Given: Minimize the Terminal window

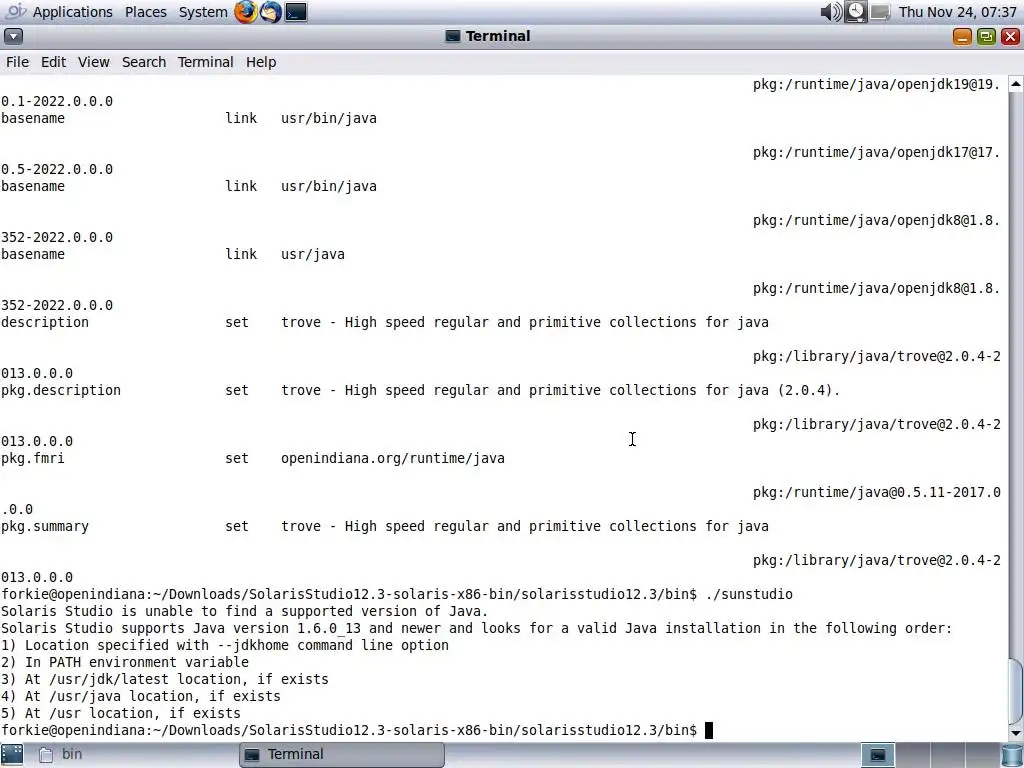Looking at the screenshot, I should (962, 37).
